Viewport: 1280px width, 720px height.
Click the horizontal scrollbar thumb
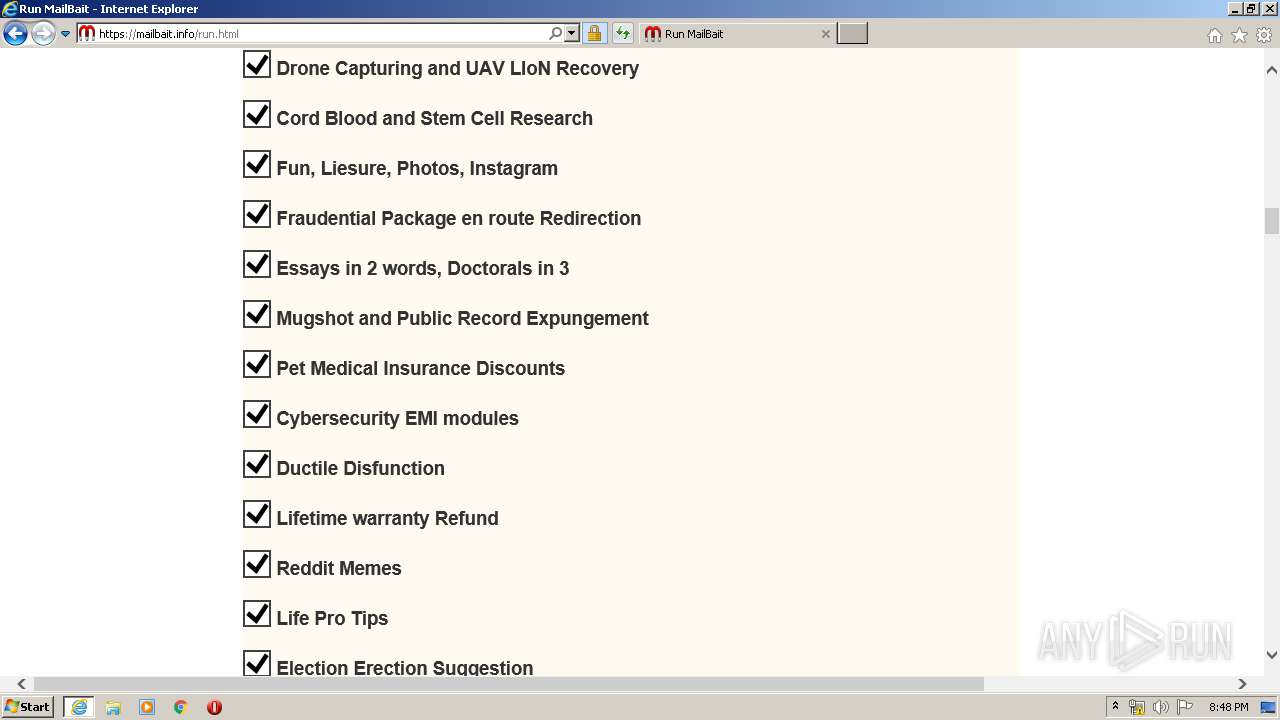pos(509,684)
